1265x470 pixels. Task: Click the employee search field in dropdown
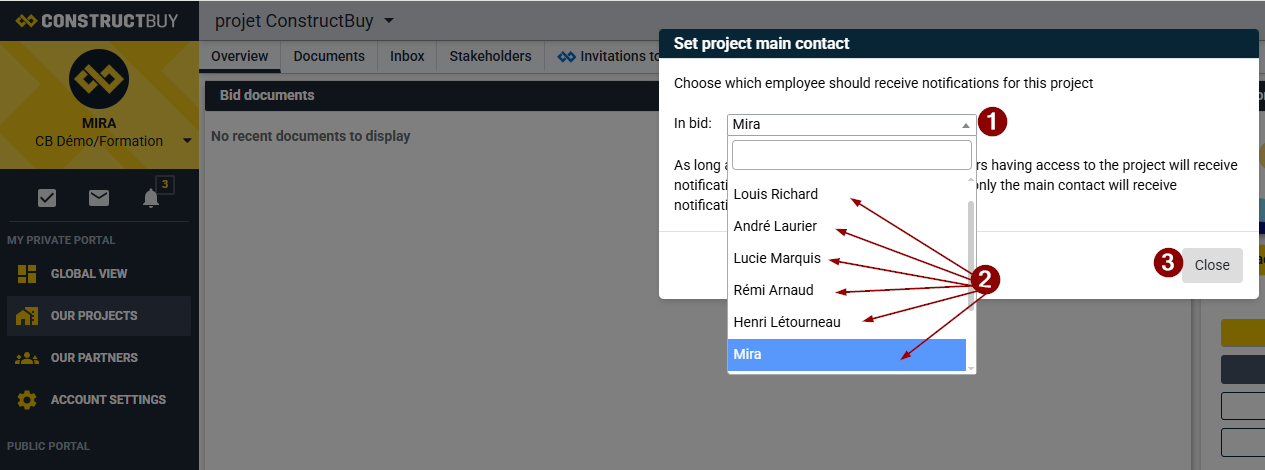(852, 155)
